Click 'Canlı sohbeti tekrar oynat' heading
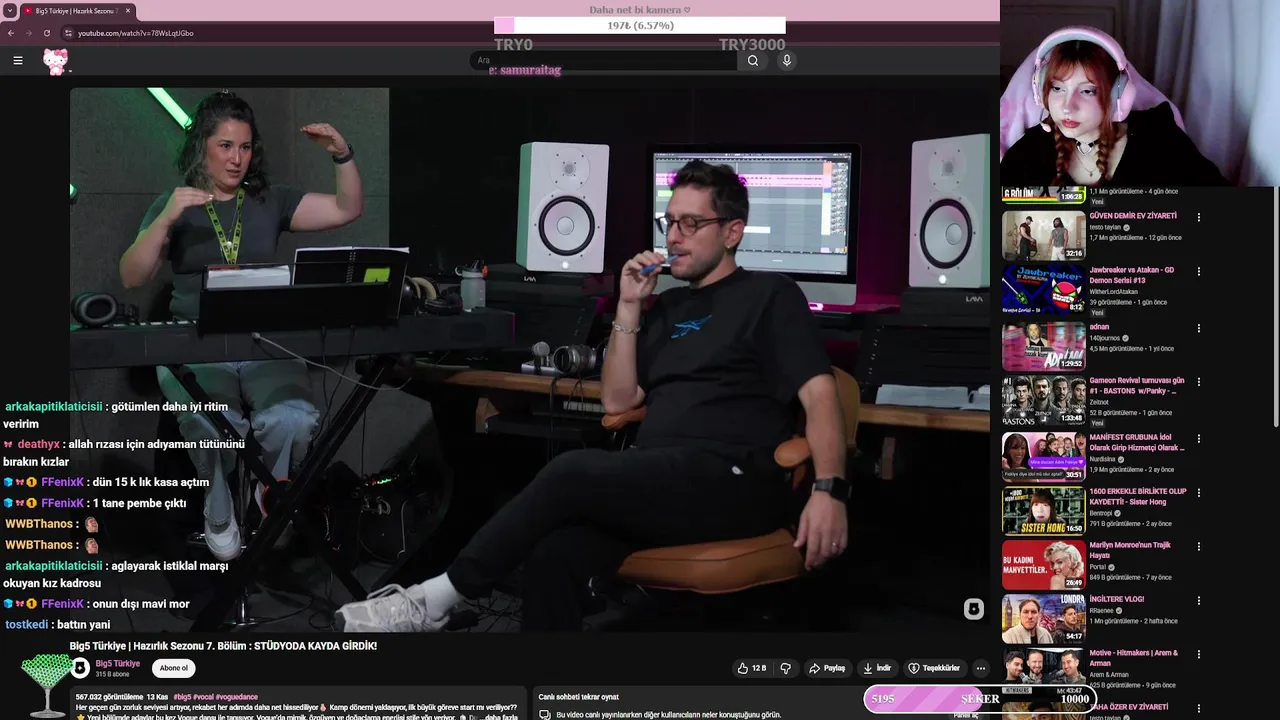The height and width of the screenshot is (720, 1280). [x=578, y=697]
